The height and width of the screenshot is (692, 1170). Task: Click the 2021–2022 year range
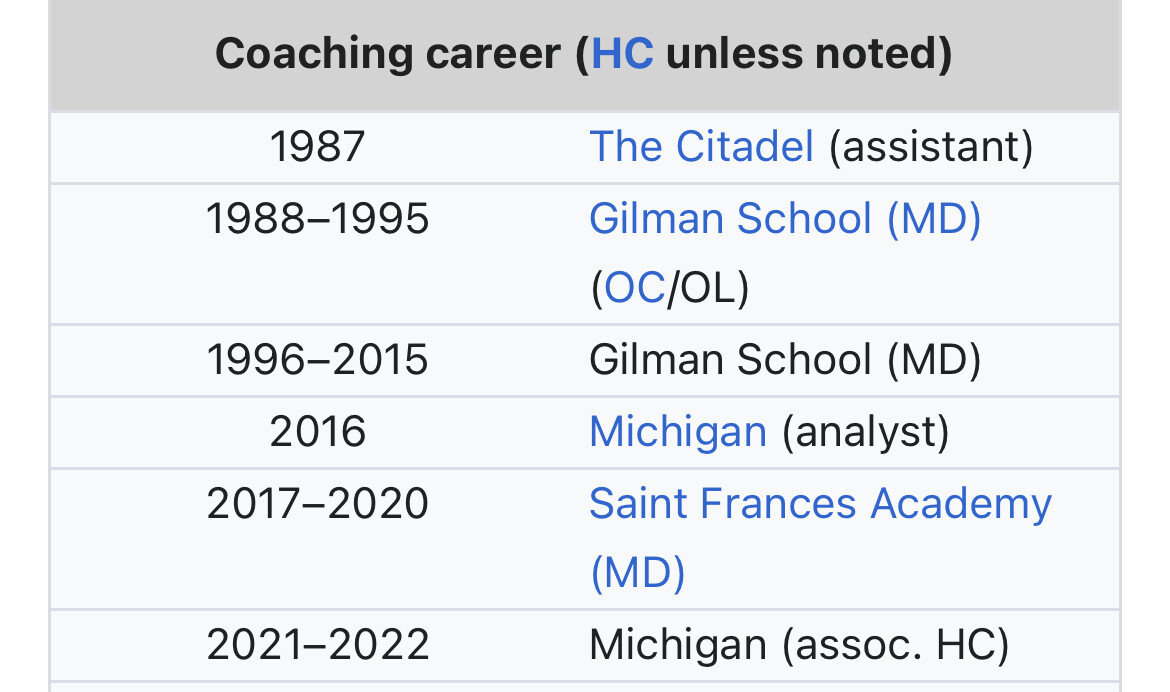(317, 645)
